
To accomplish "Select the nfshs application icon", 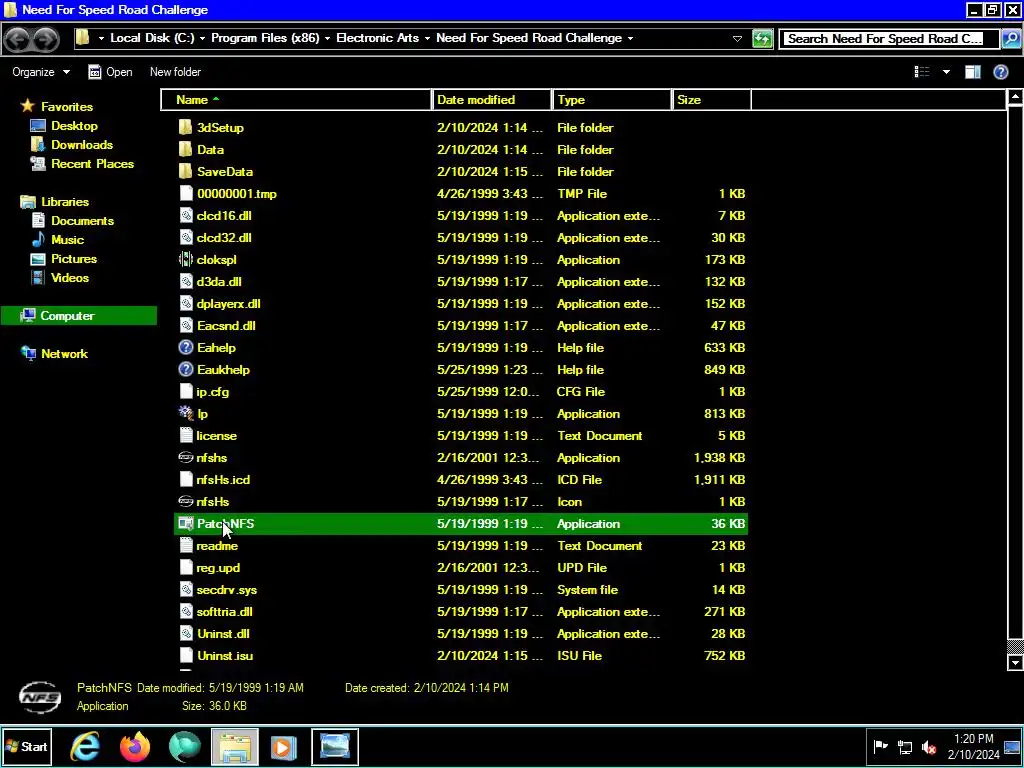I will coord(185,457).
